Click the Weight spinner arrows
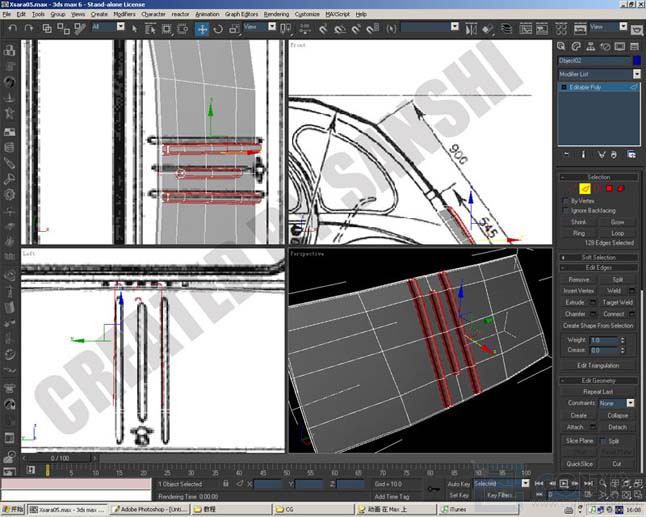646x517 pixels. click(x=623, y=340)
